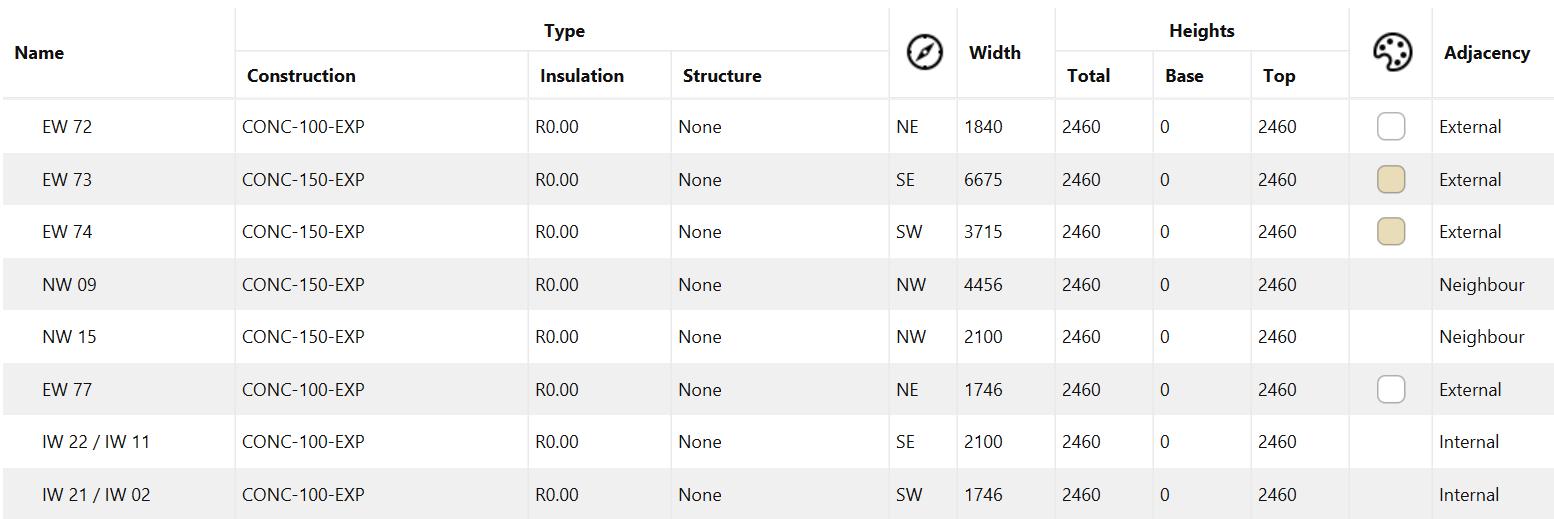Open the construction cell for EW 74
This screenshot has width=1554, height=519.
[x=303, y=232]
